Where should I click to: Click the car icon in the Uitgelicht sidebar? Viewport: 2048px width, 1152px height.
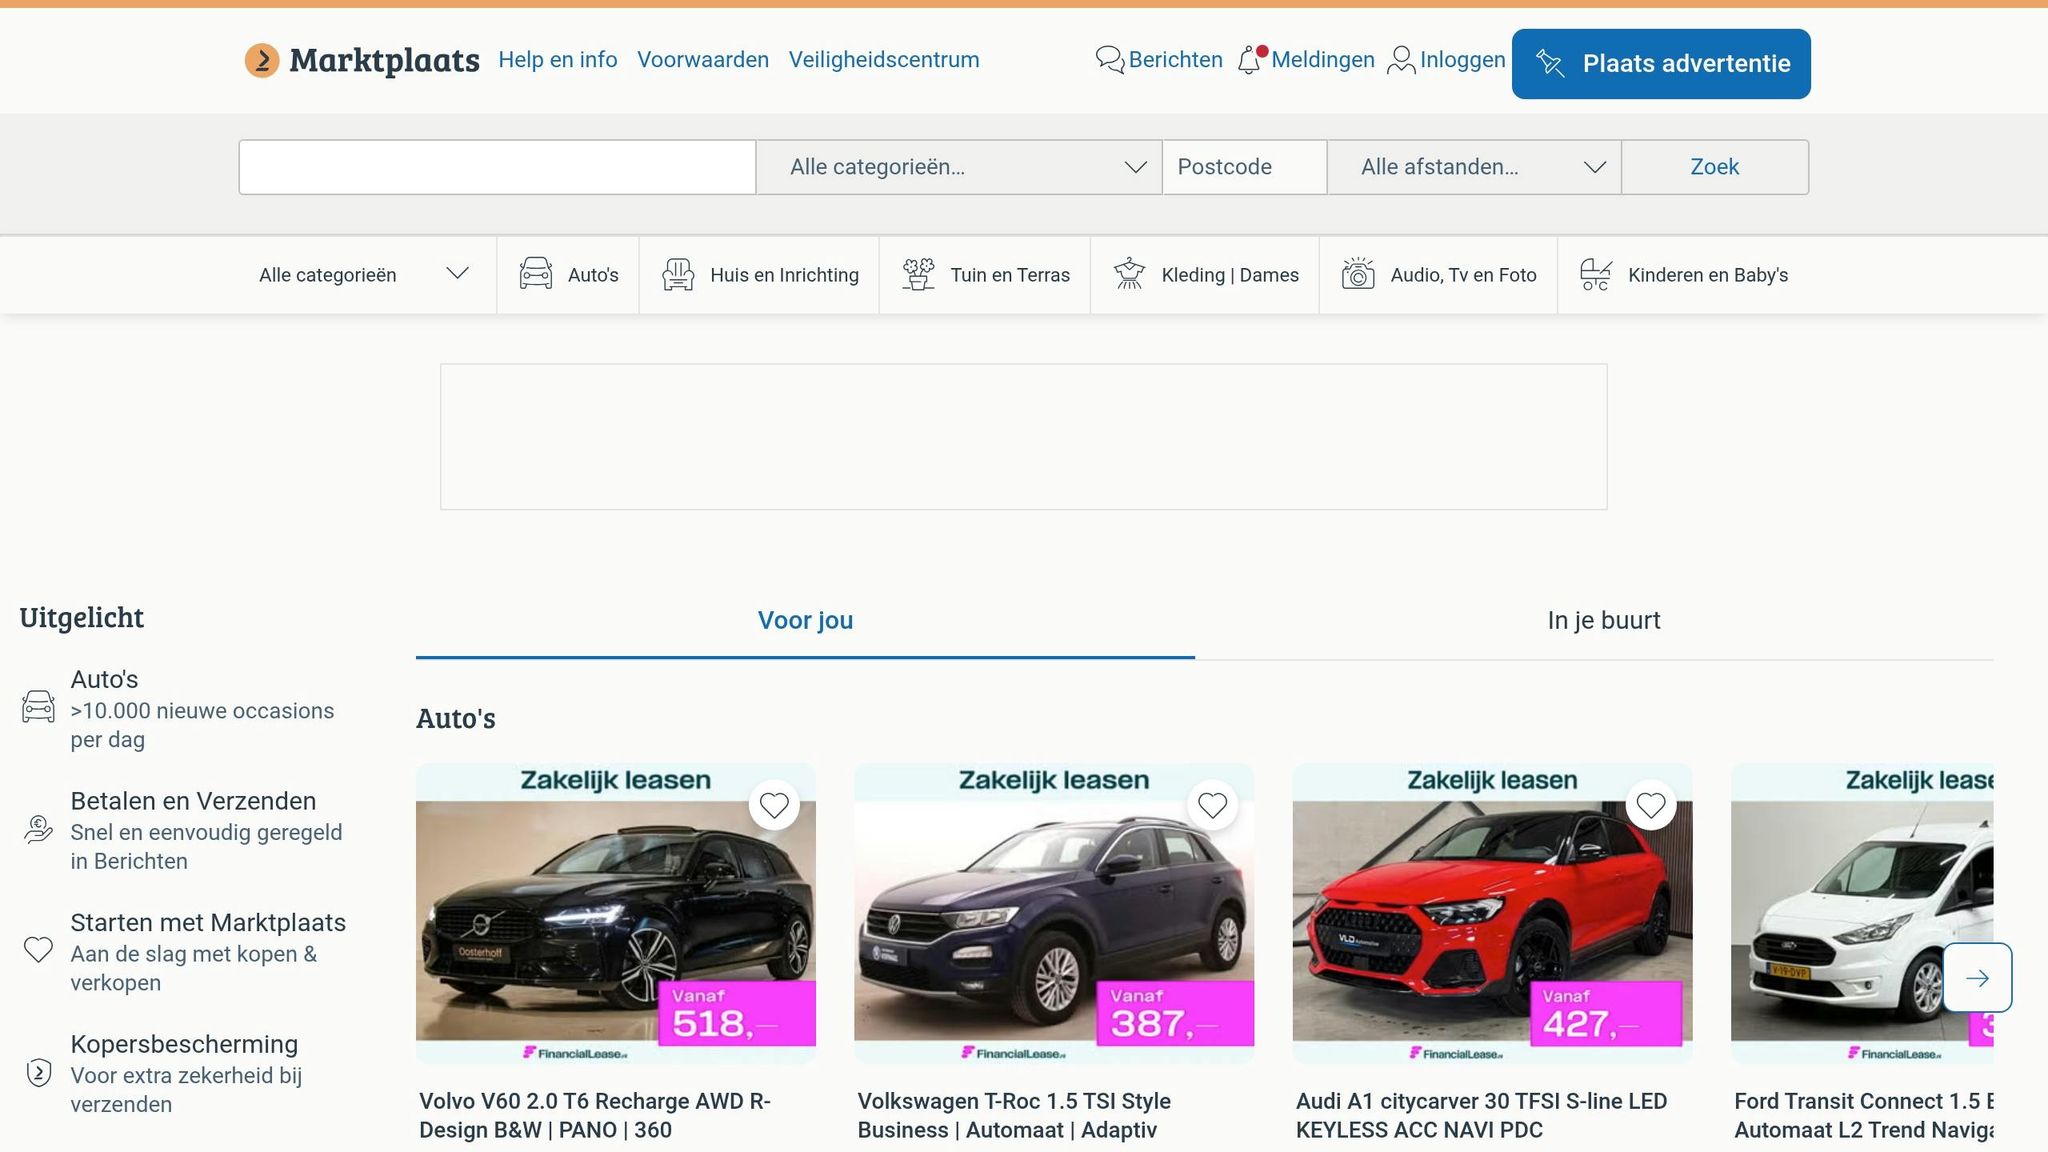point(38,707)
